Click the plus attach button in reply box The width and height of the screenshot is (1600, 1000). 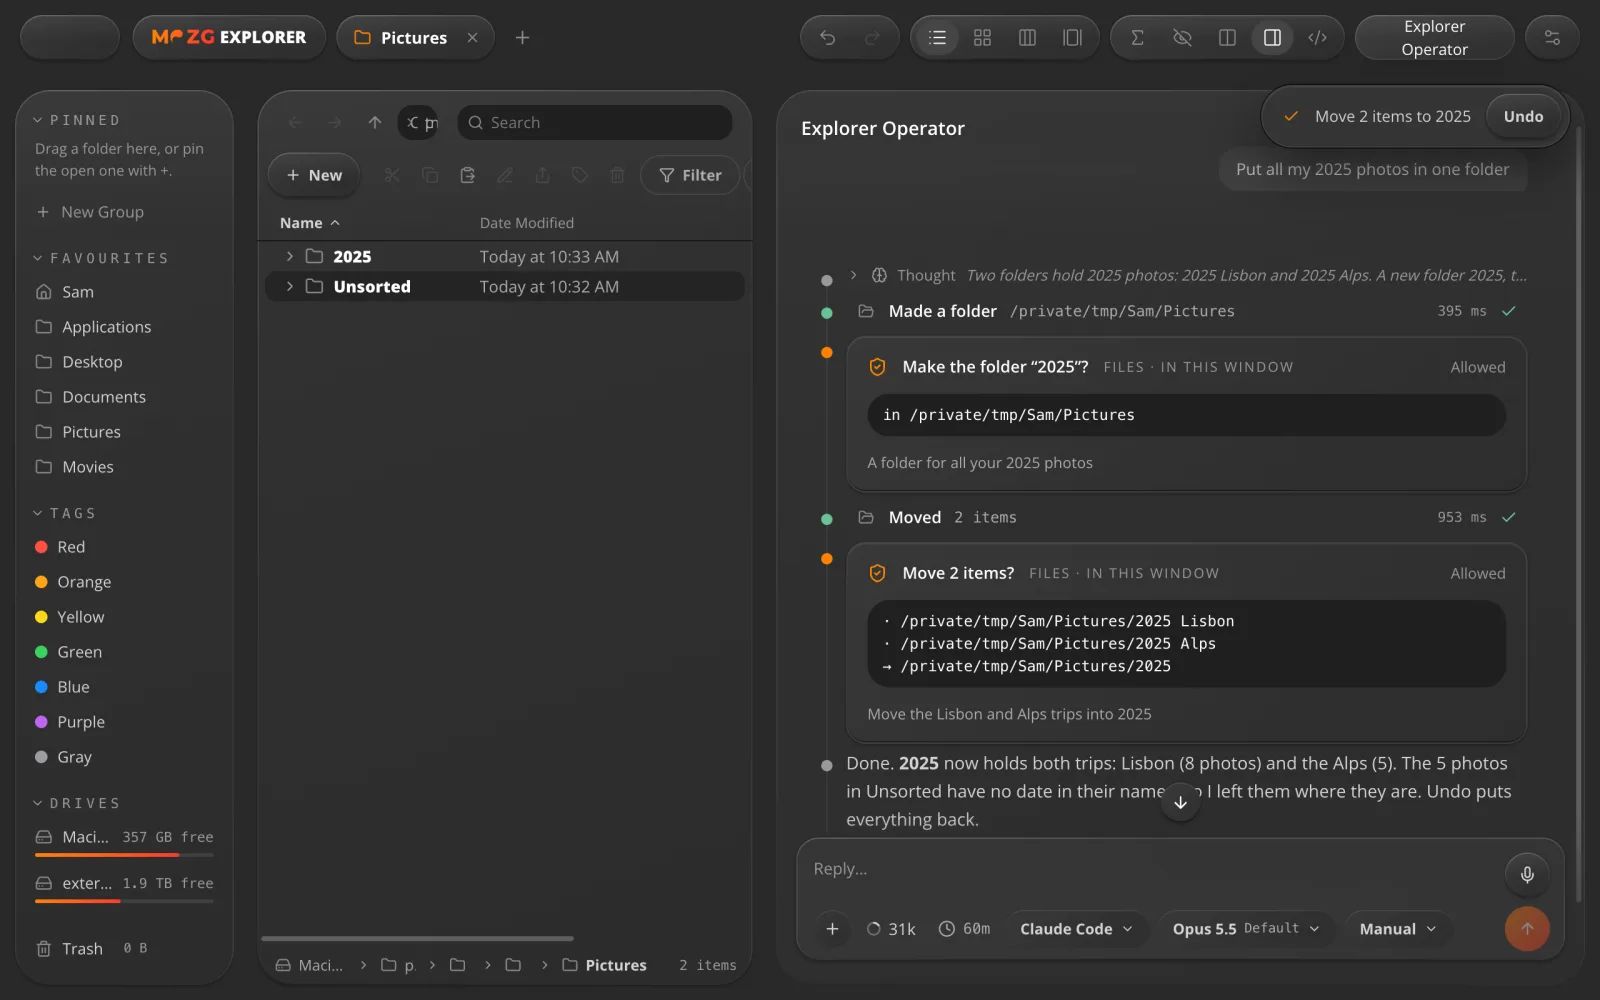pyautogui.click(x=832, y=929)
